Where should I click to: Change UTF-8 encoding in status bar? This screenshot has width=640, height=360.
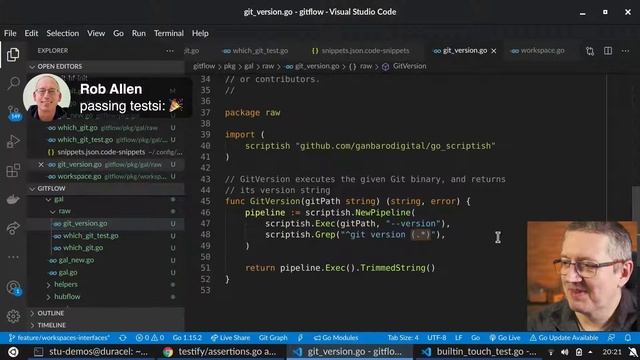pos(437,338)
